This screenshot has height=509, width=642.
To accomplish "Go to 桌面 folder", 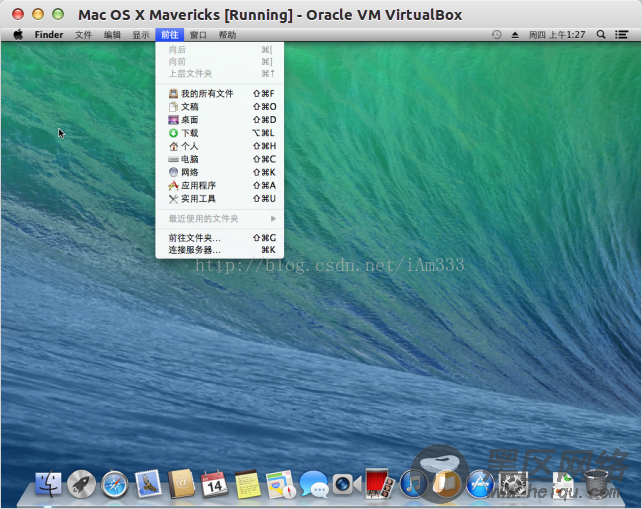I will (x=220, y=120).
